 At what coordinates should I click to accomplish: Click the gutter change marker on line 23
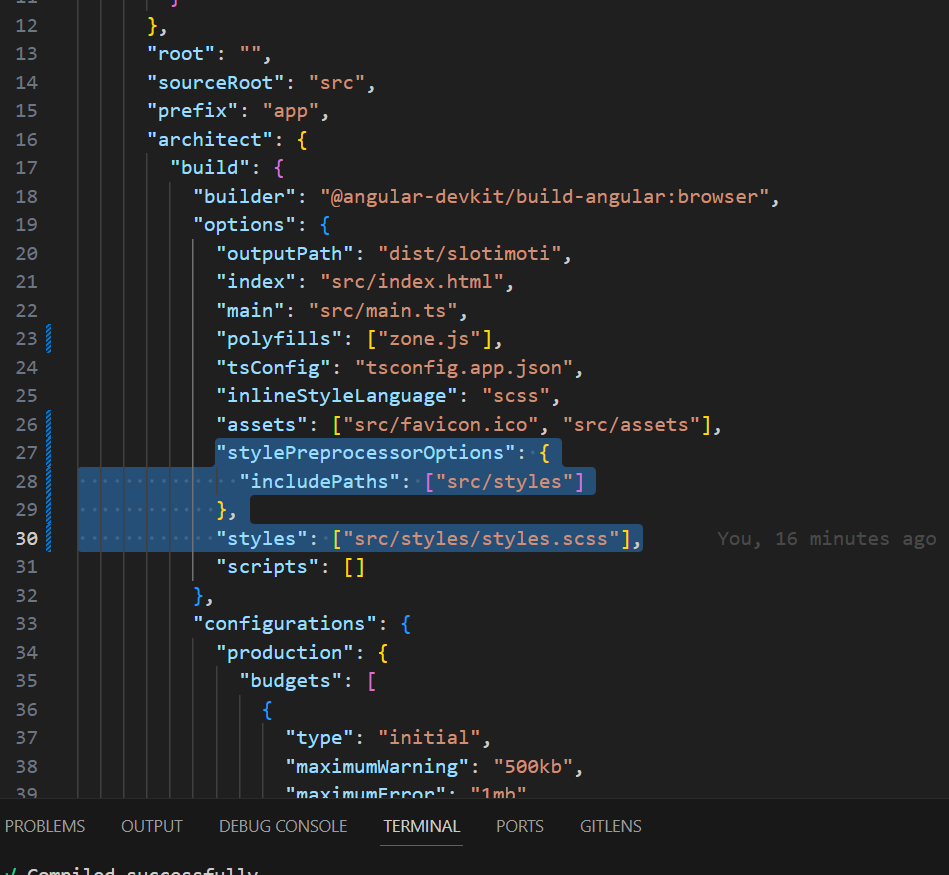click(48, 339)
